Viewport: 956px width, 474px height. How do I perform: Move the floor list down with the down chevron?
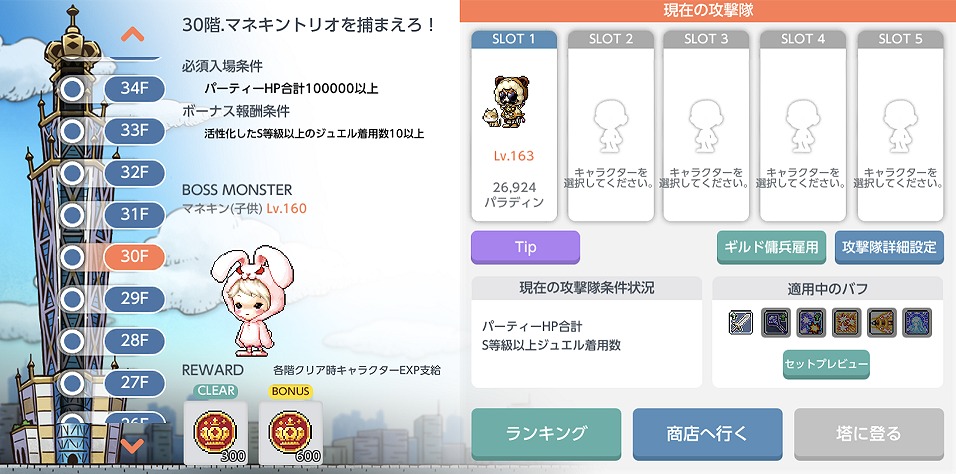click(132, 445)
